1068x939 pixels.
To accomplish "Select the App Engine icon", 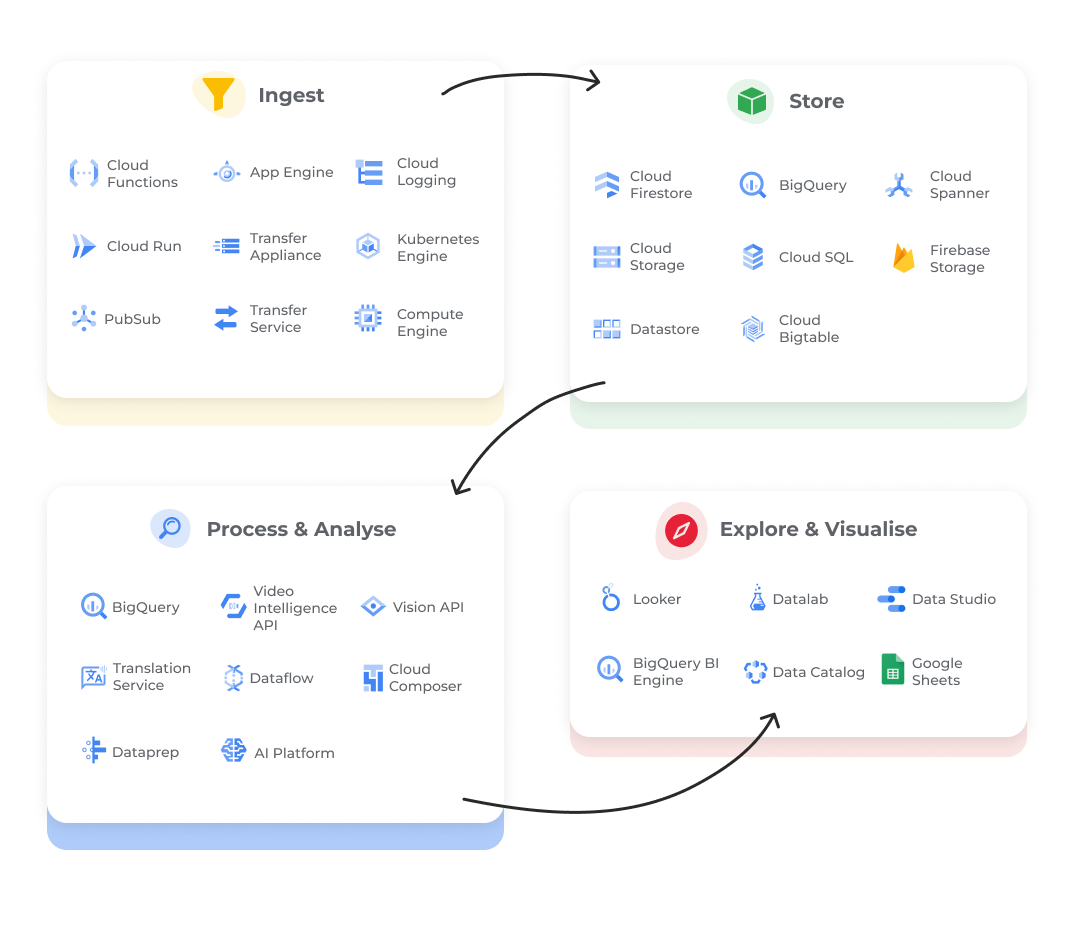I will pyautogui.click(x=227, y=173).
